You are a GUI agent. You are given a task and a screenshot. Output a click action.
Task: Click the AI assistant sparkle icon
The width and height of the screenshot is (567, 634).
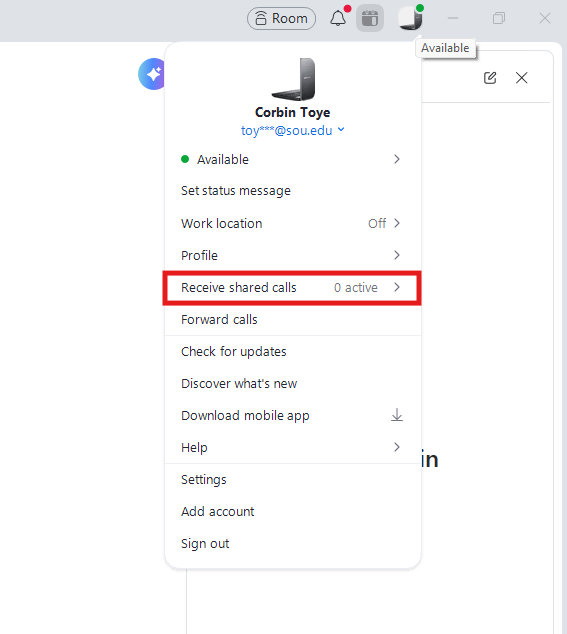[x=152, y=74]
